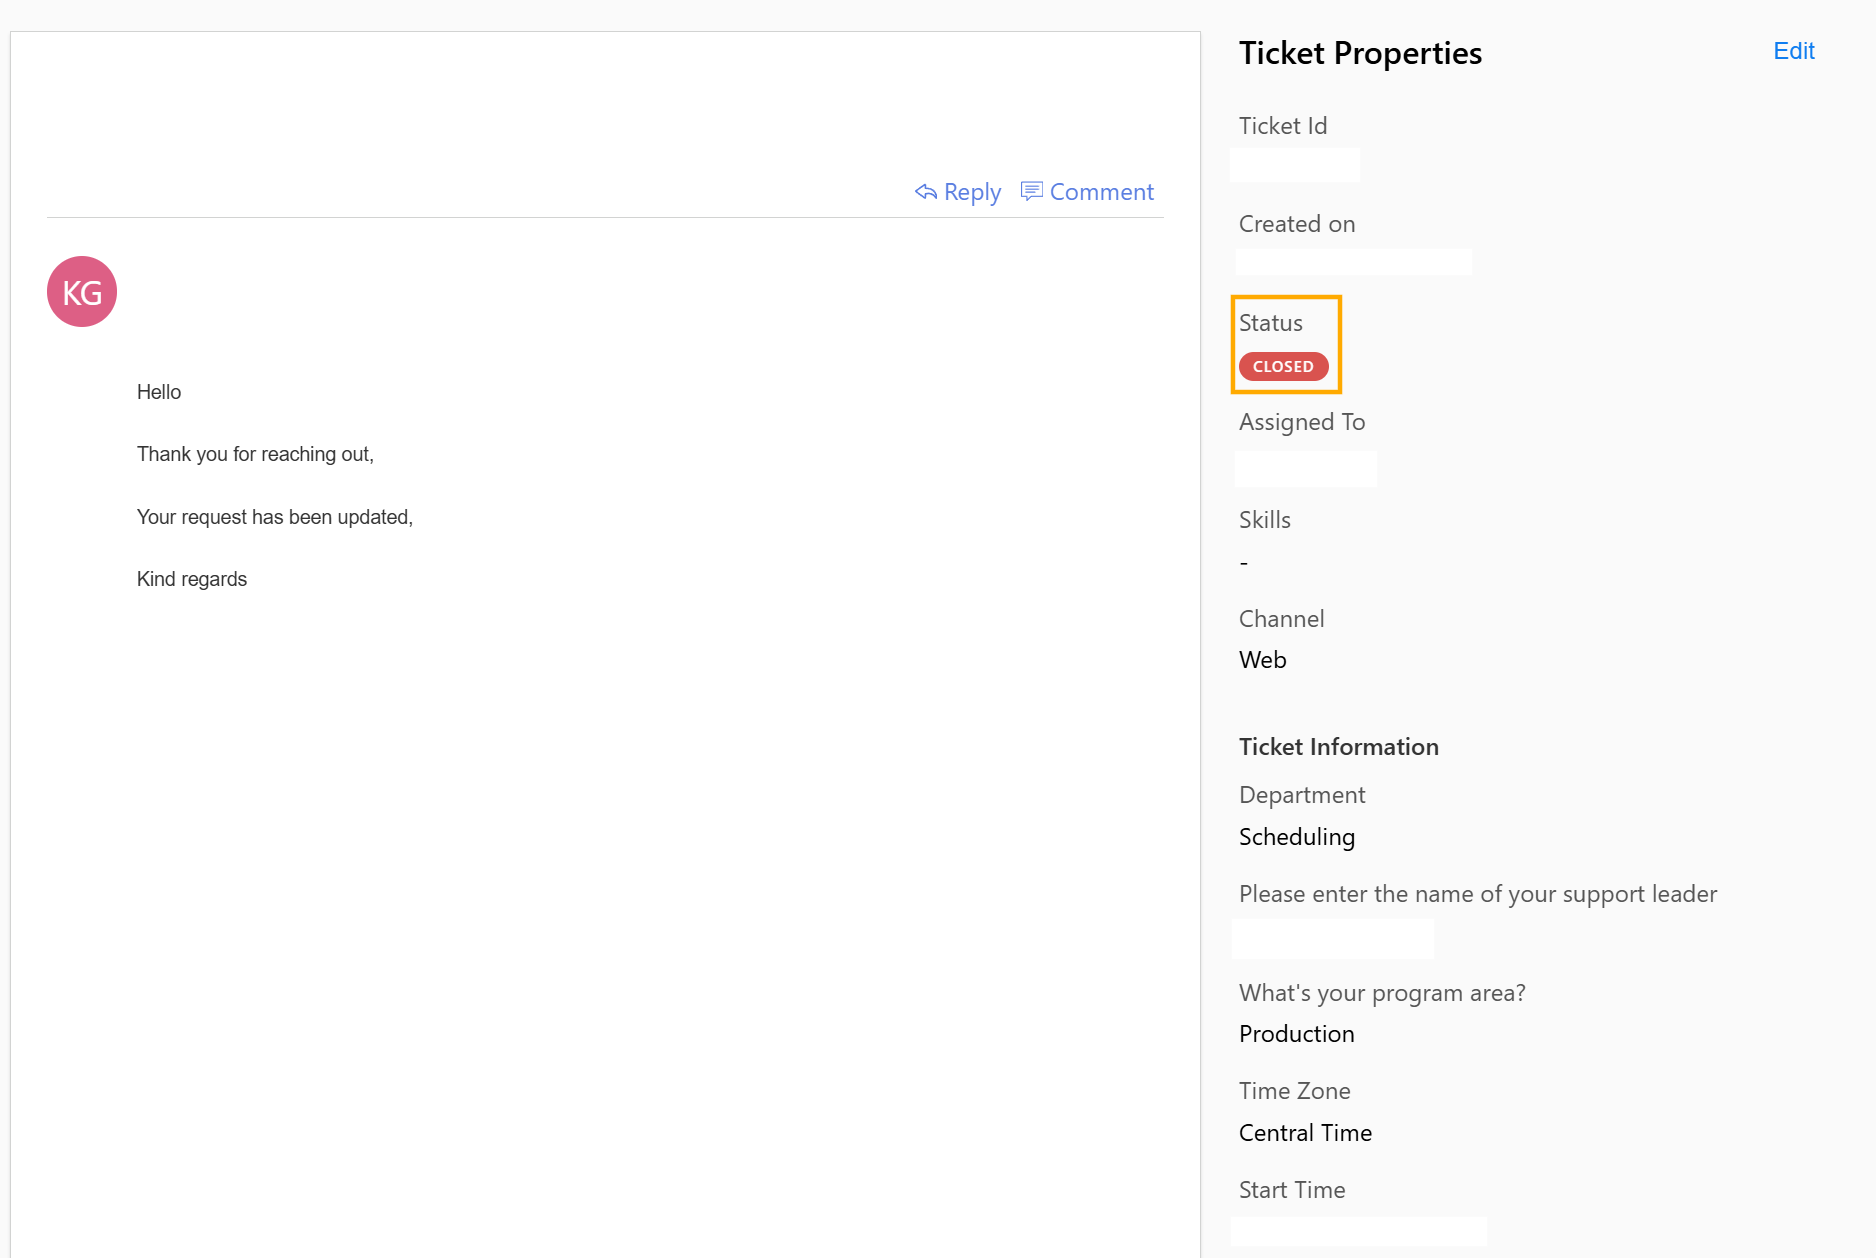Select the Ticket Id value field
The width and height of the screenshot is (1876, 1258).
pos(1294,165)
